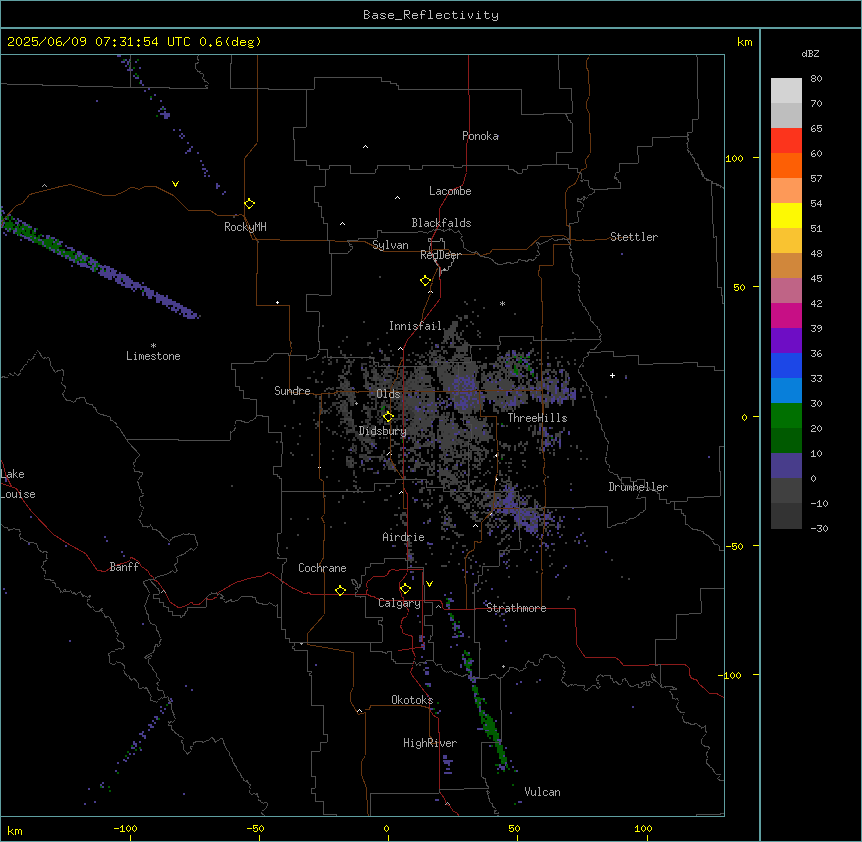The height and width of the screenshot is (842, 862).
Task: Click the RockyMH label
Action: 245,227
